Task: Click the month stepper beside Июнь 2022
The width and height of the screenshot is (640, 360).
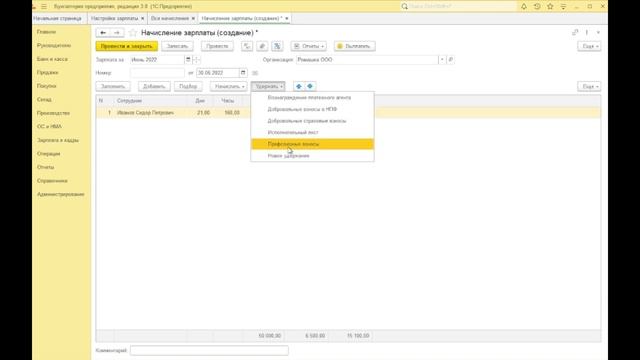Action: [x=196, y=60]
